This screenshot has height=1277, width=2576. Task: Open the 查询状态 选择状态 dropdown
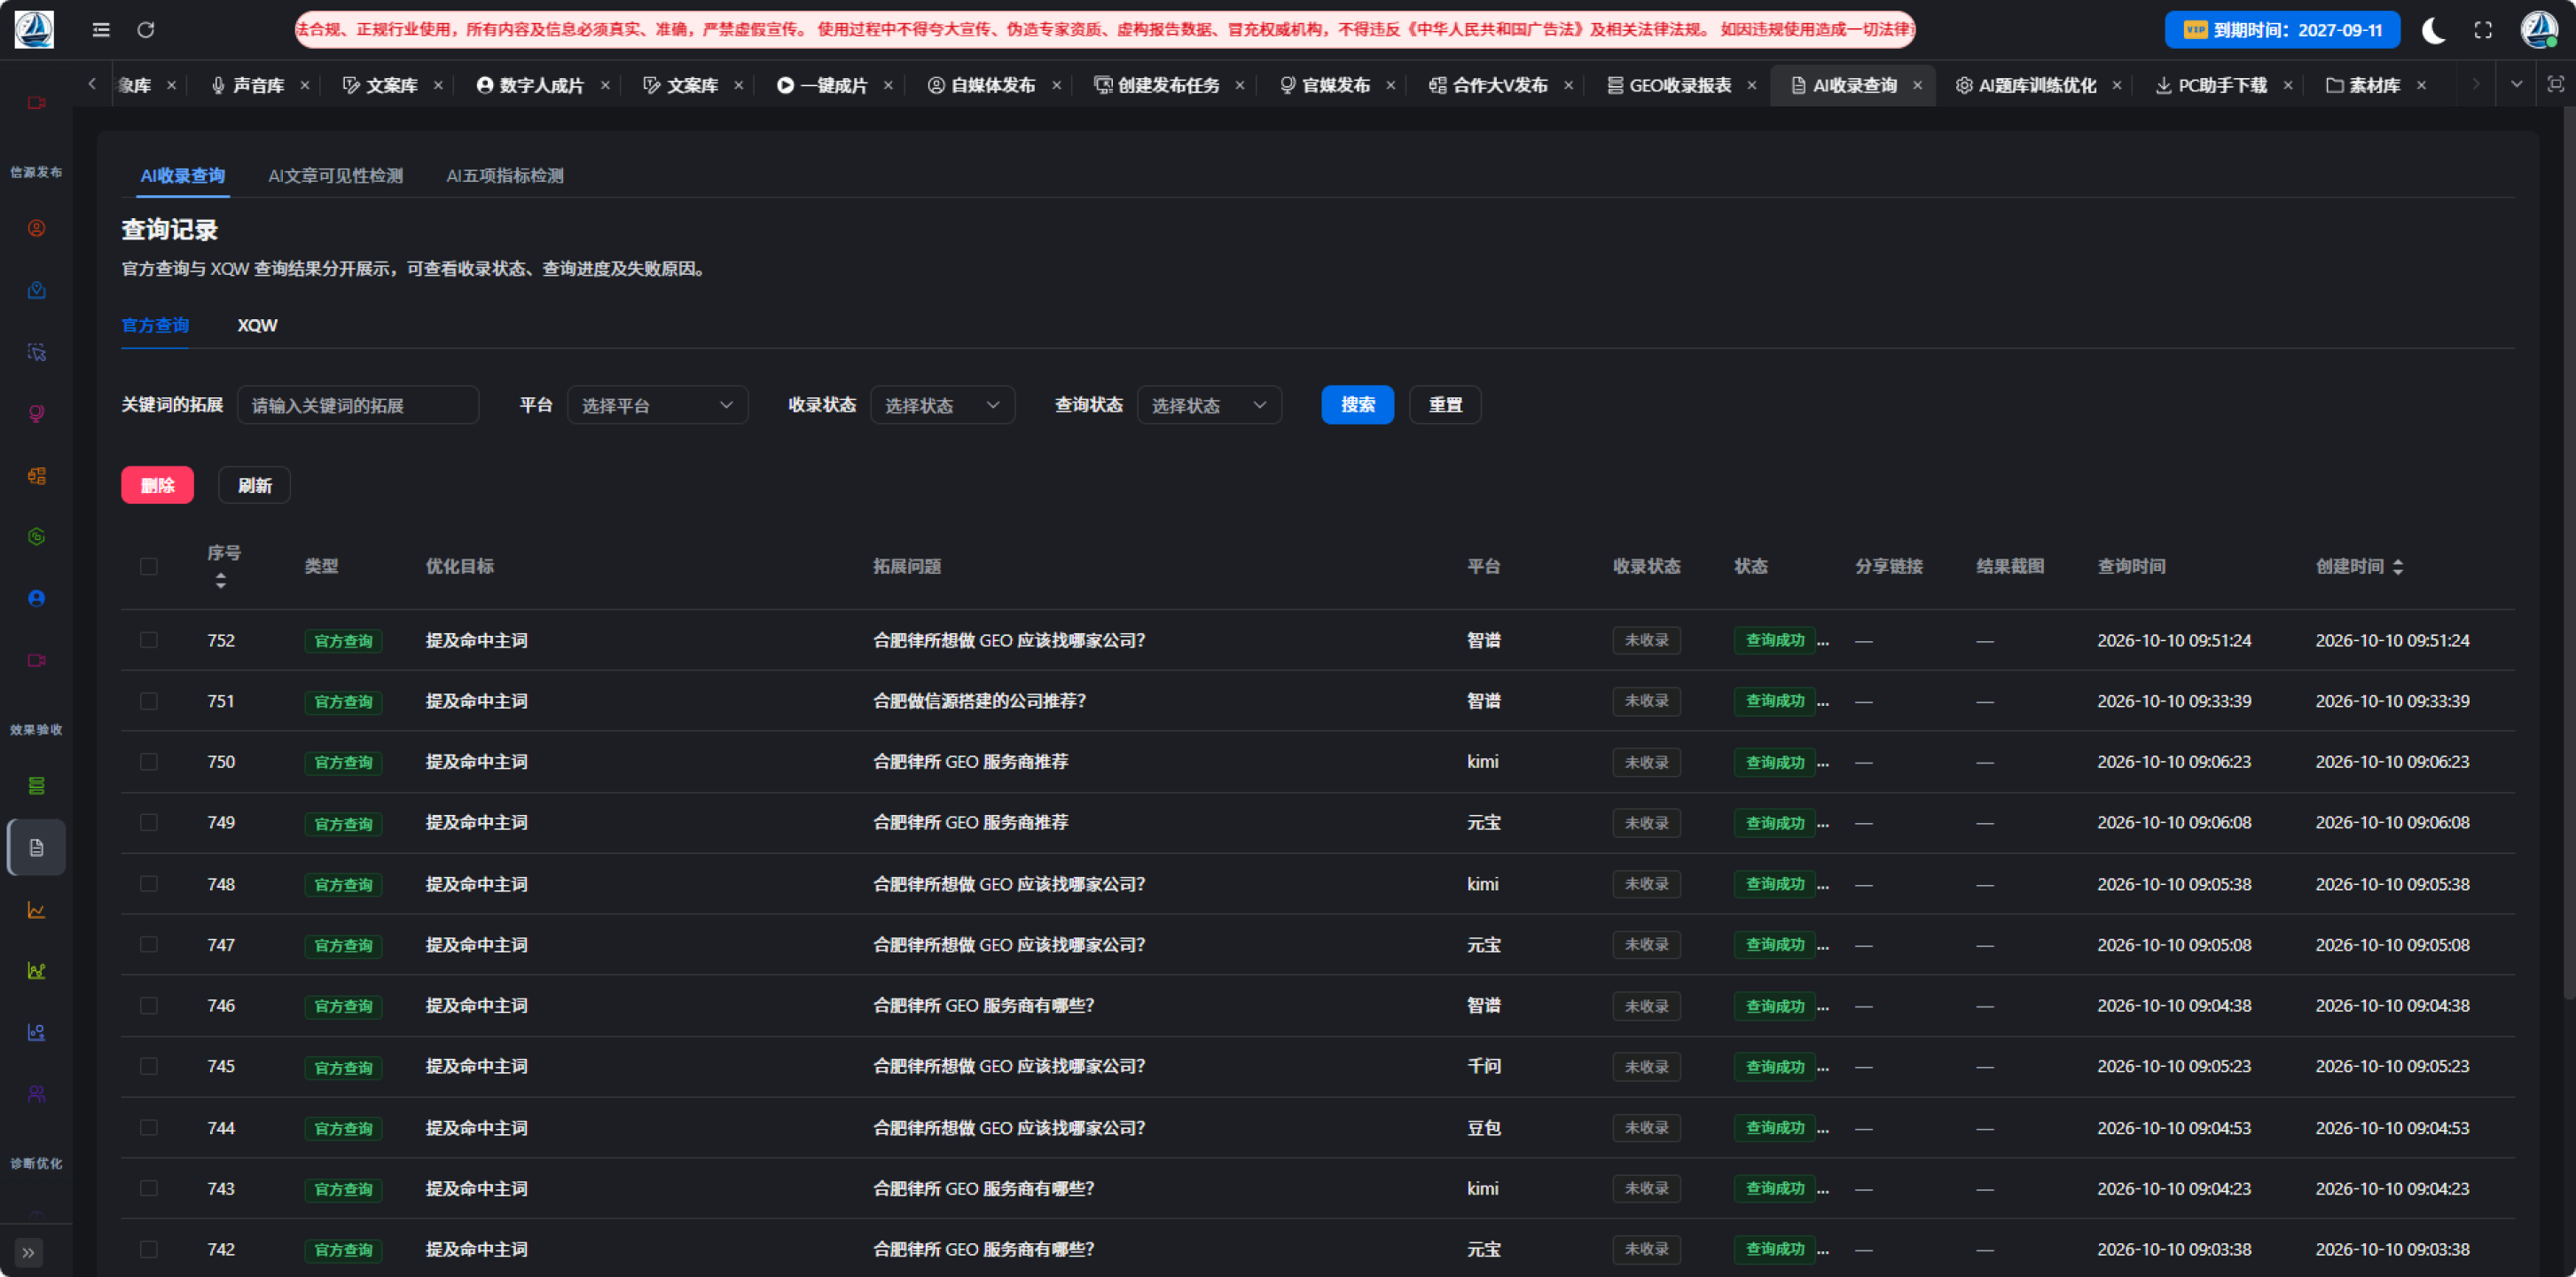coord(1209,405)
